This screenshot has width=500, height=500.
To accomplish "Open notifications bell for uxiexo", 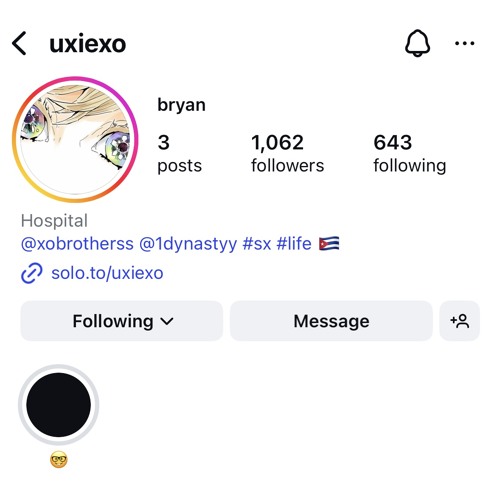I will [417, 43].
